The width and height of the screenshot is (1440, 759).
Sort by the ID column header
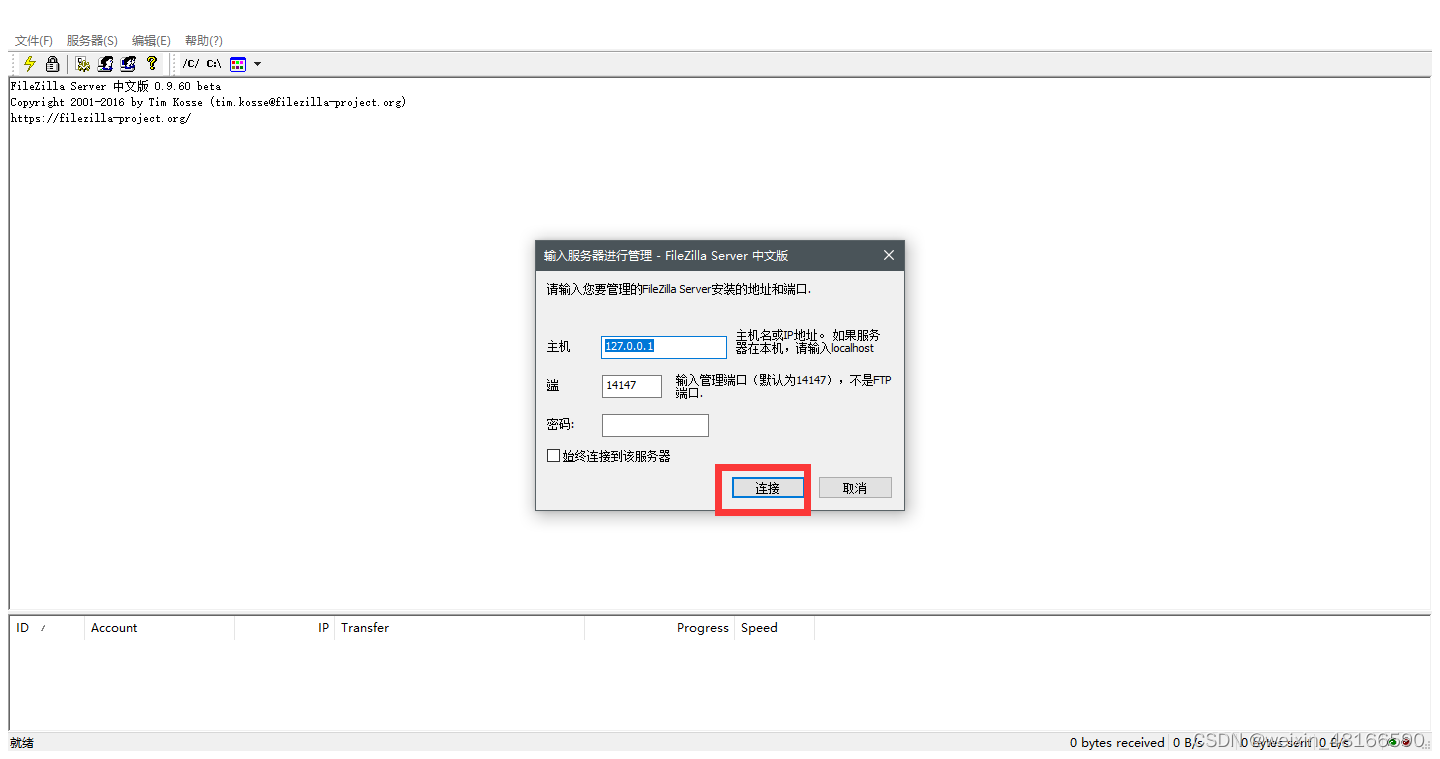coord(47,628)
